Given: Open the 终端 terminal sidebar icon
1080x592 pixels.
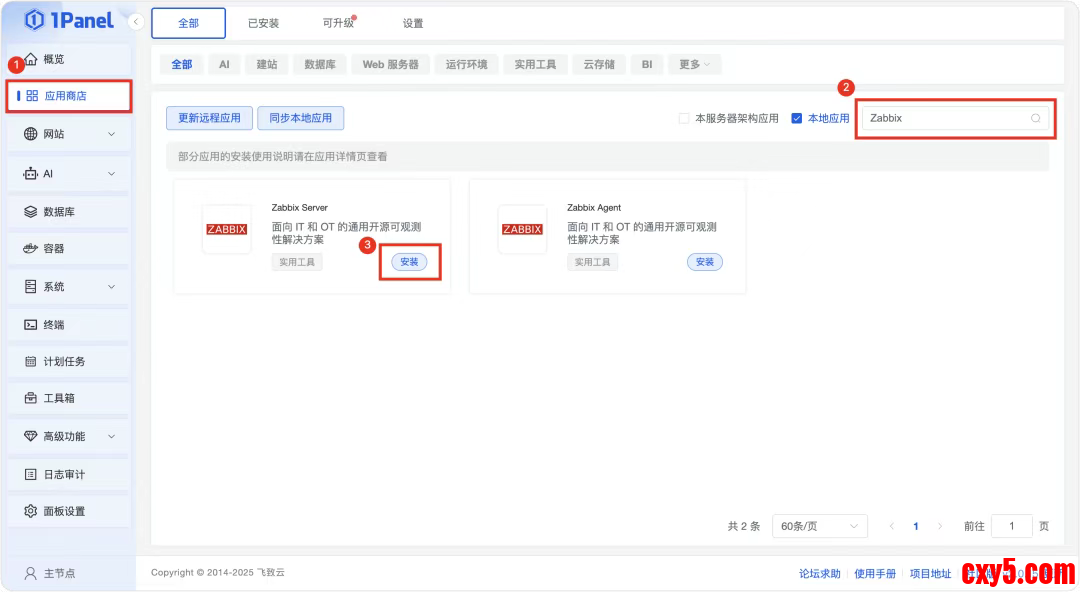Looking at the screenshot, I should [x=31, y=325].
